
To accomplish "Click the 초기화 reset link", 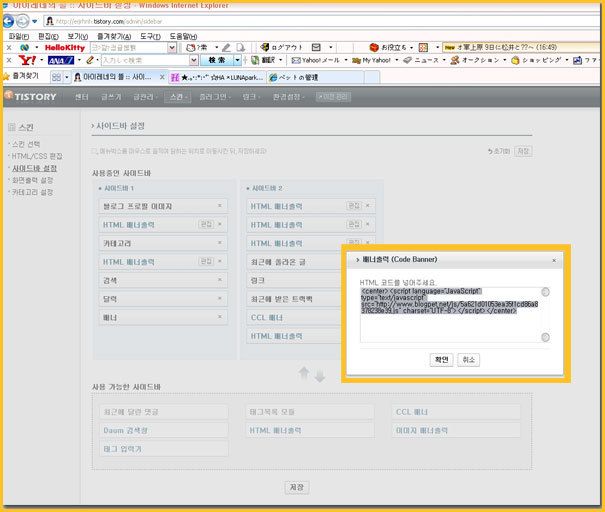I will [x=499, y=151].
